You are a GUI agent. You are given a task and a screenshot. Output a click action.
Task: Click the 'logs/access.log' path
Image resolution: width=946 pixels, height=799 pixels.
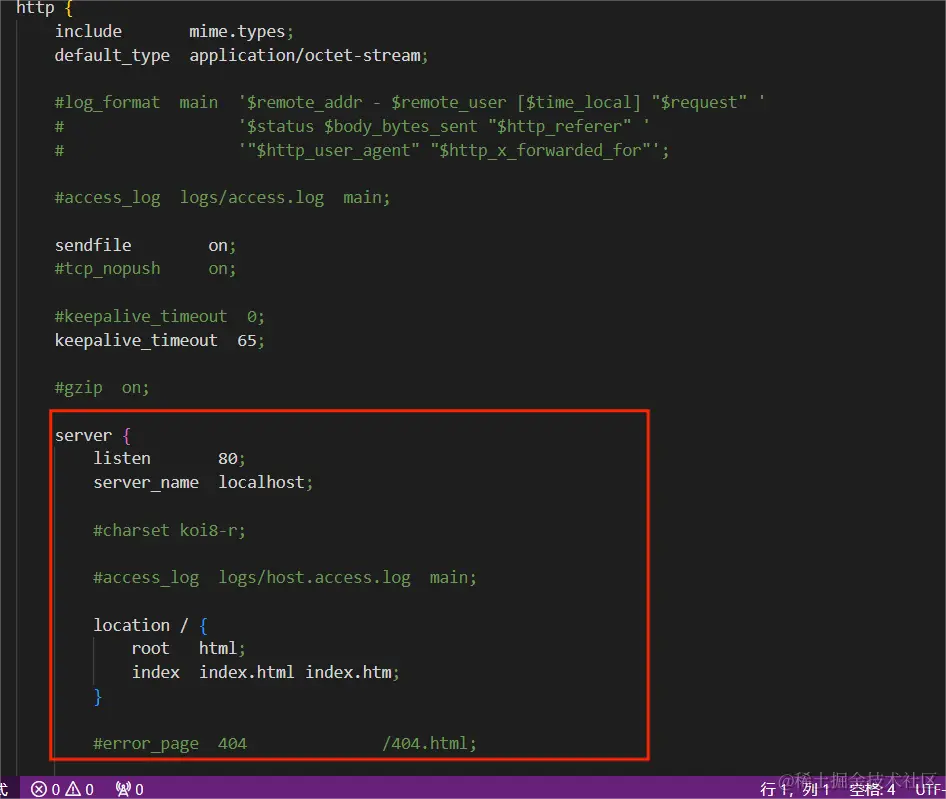click(252, 198)
